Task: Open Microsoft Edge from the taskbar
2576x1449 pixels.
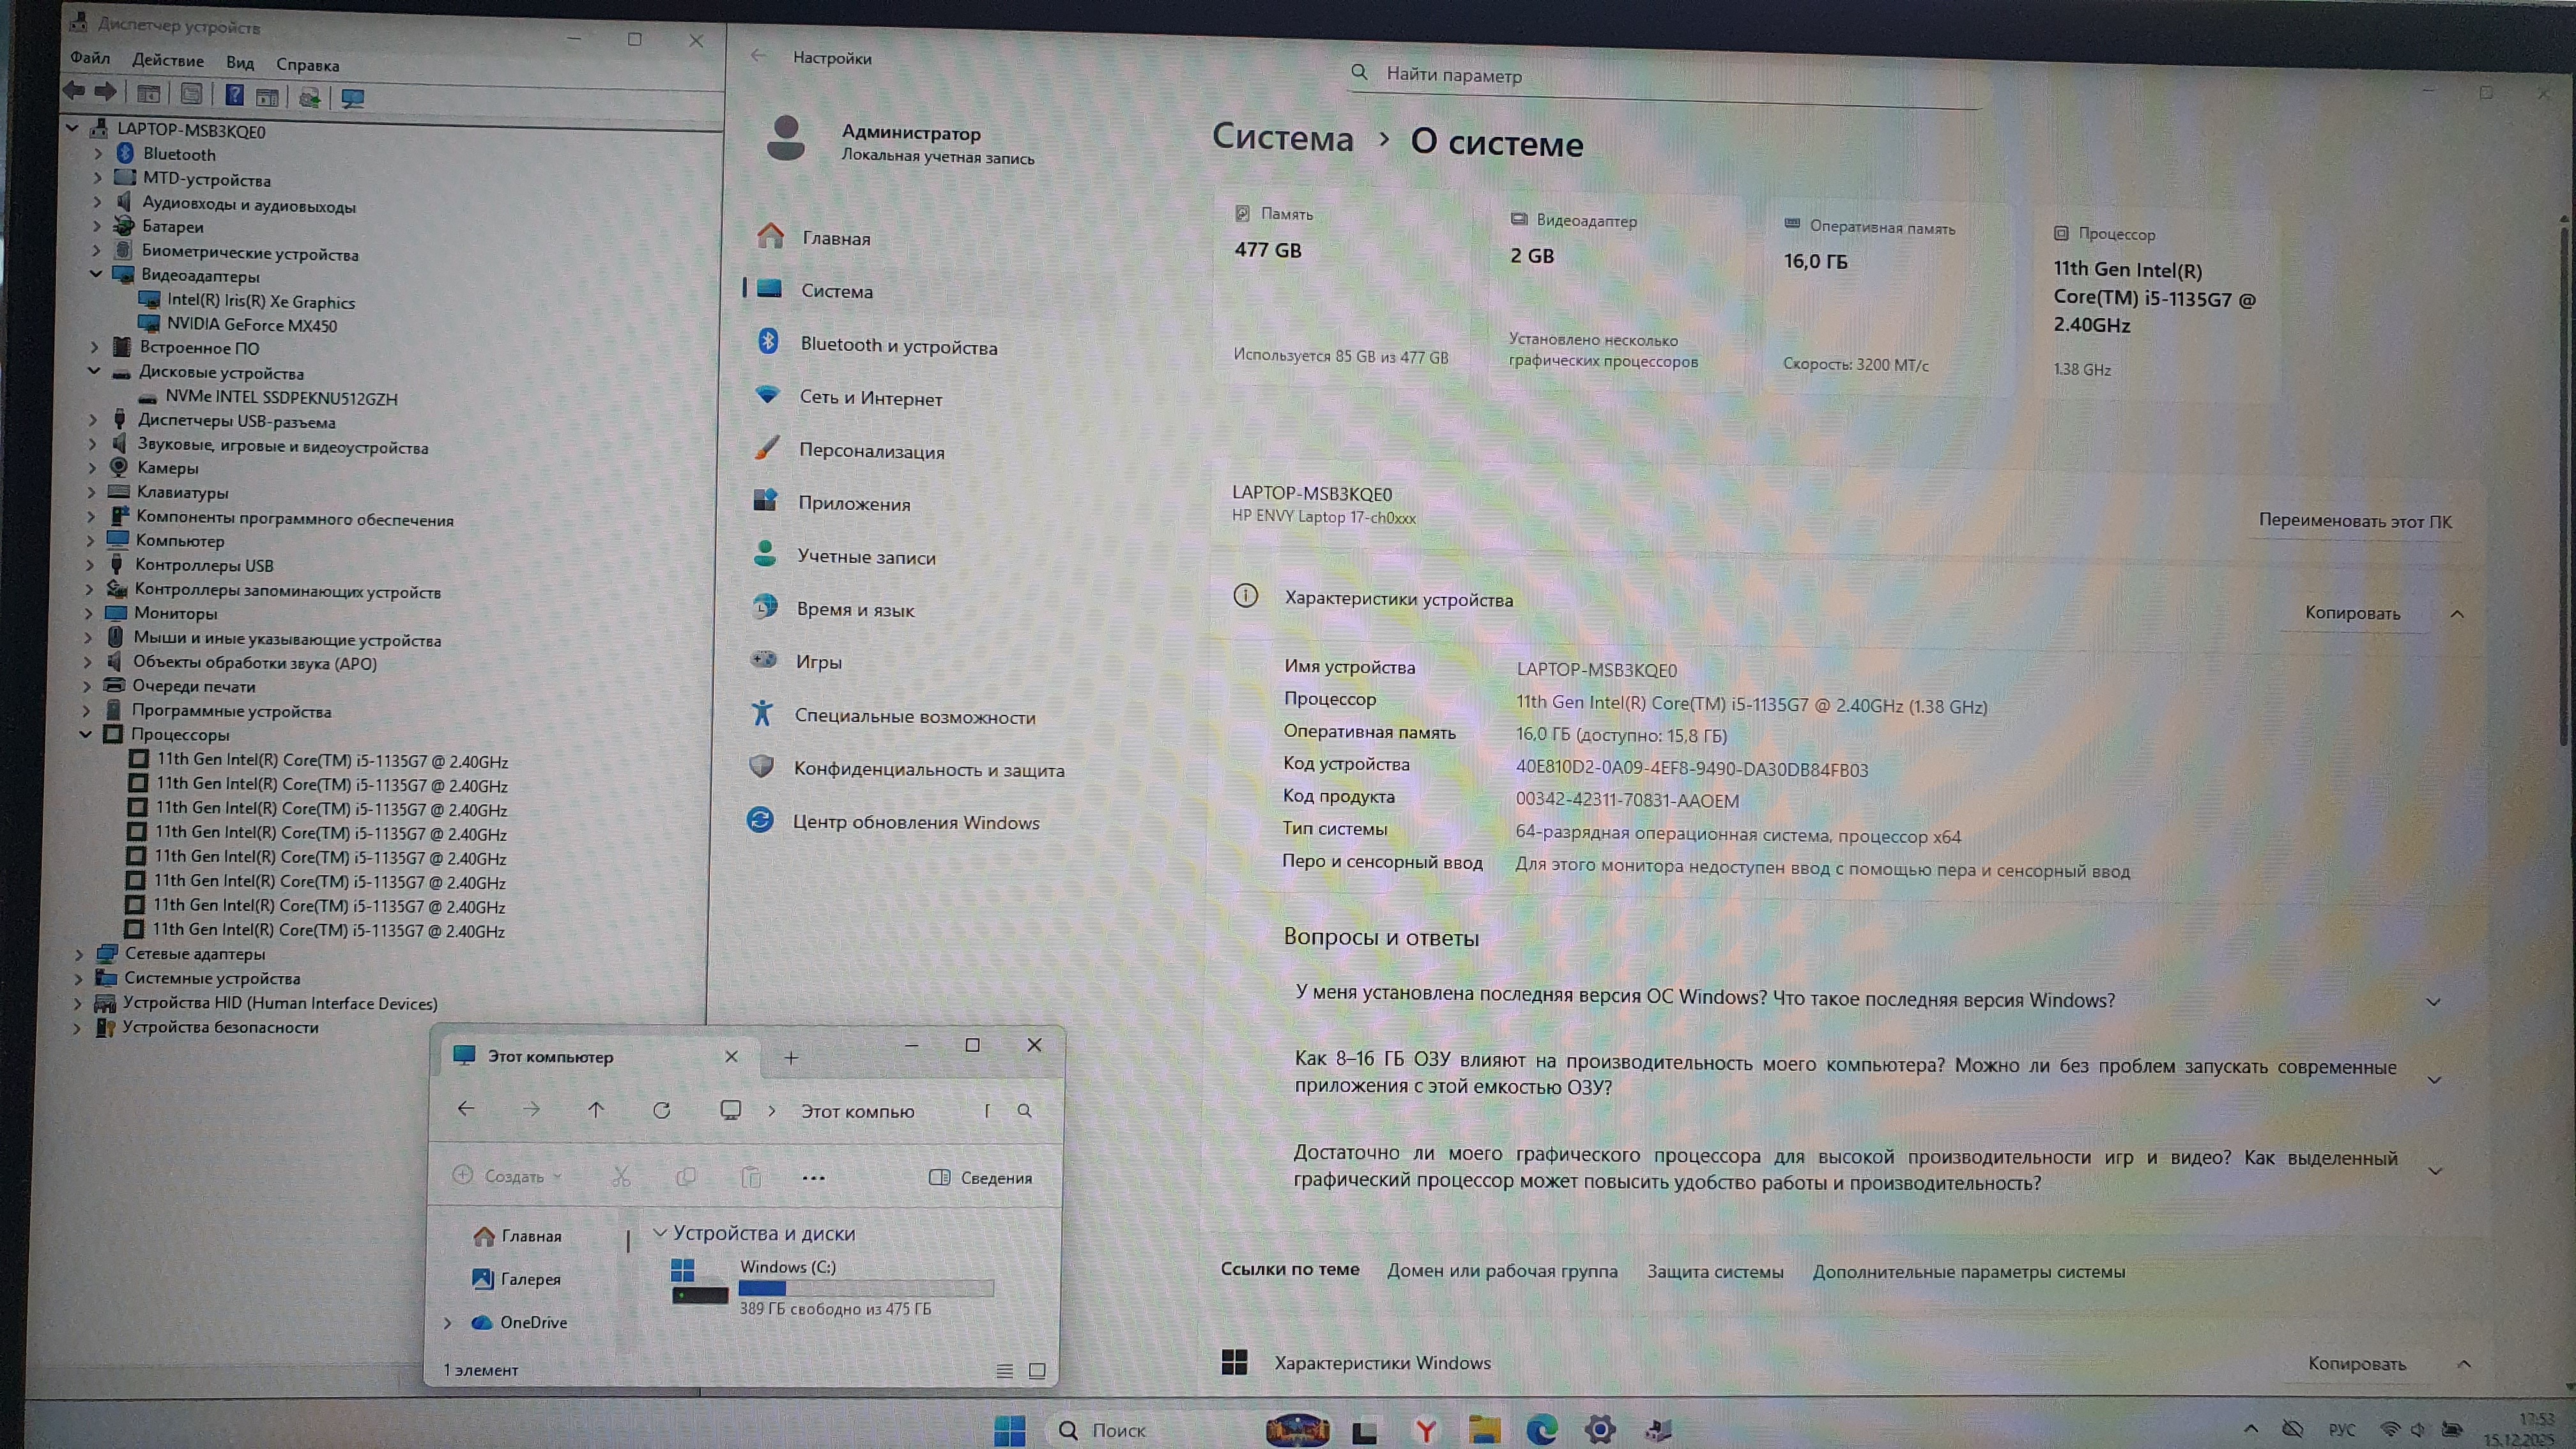Action: click(x=1541, y=1430)
